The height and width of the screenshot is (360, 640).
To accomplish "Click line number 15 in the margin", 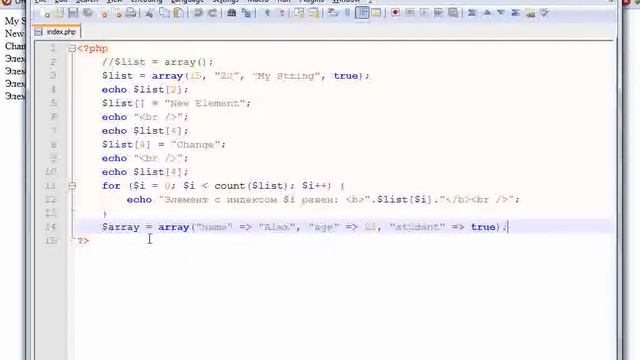I will point(51,241).
